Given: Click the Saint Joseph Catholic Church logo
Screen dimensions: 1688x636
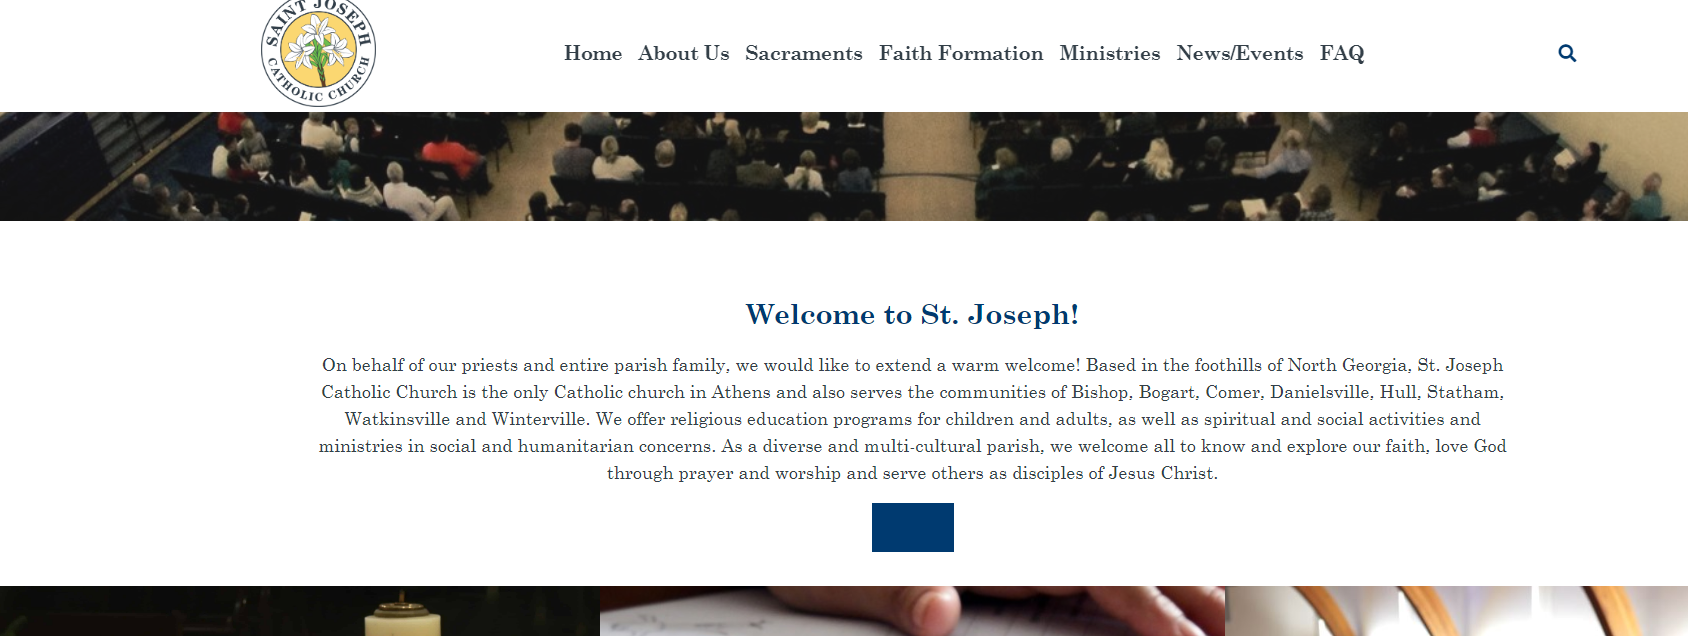Looking at the screenshot, I should [x=318, y=52].
